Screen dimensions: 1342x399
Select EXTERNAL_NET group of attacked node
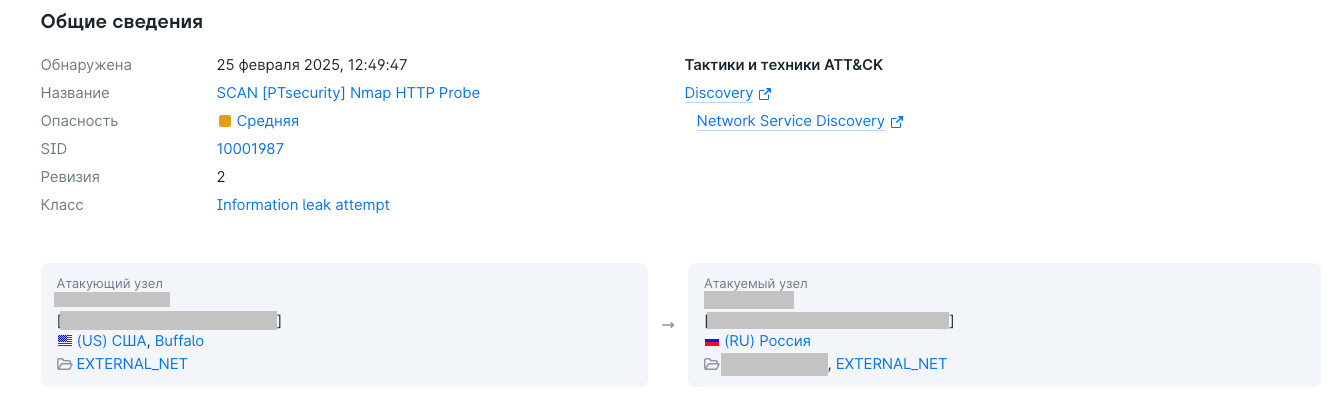pos(891,364)
